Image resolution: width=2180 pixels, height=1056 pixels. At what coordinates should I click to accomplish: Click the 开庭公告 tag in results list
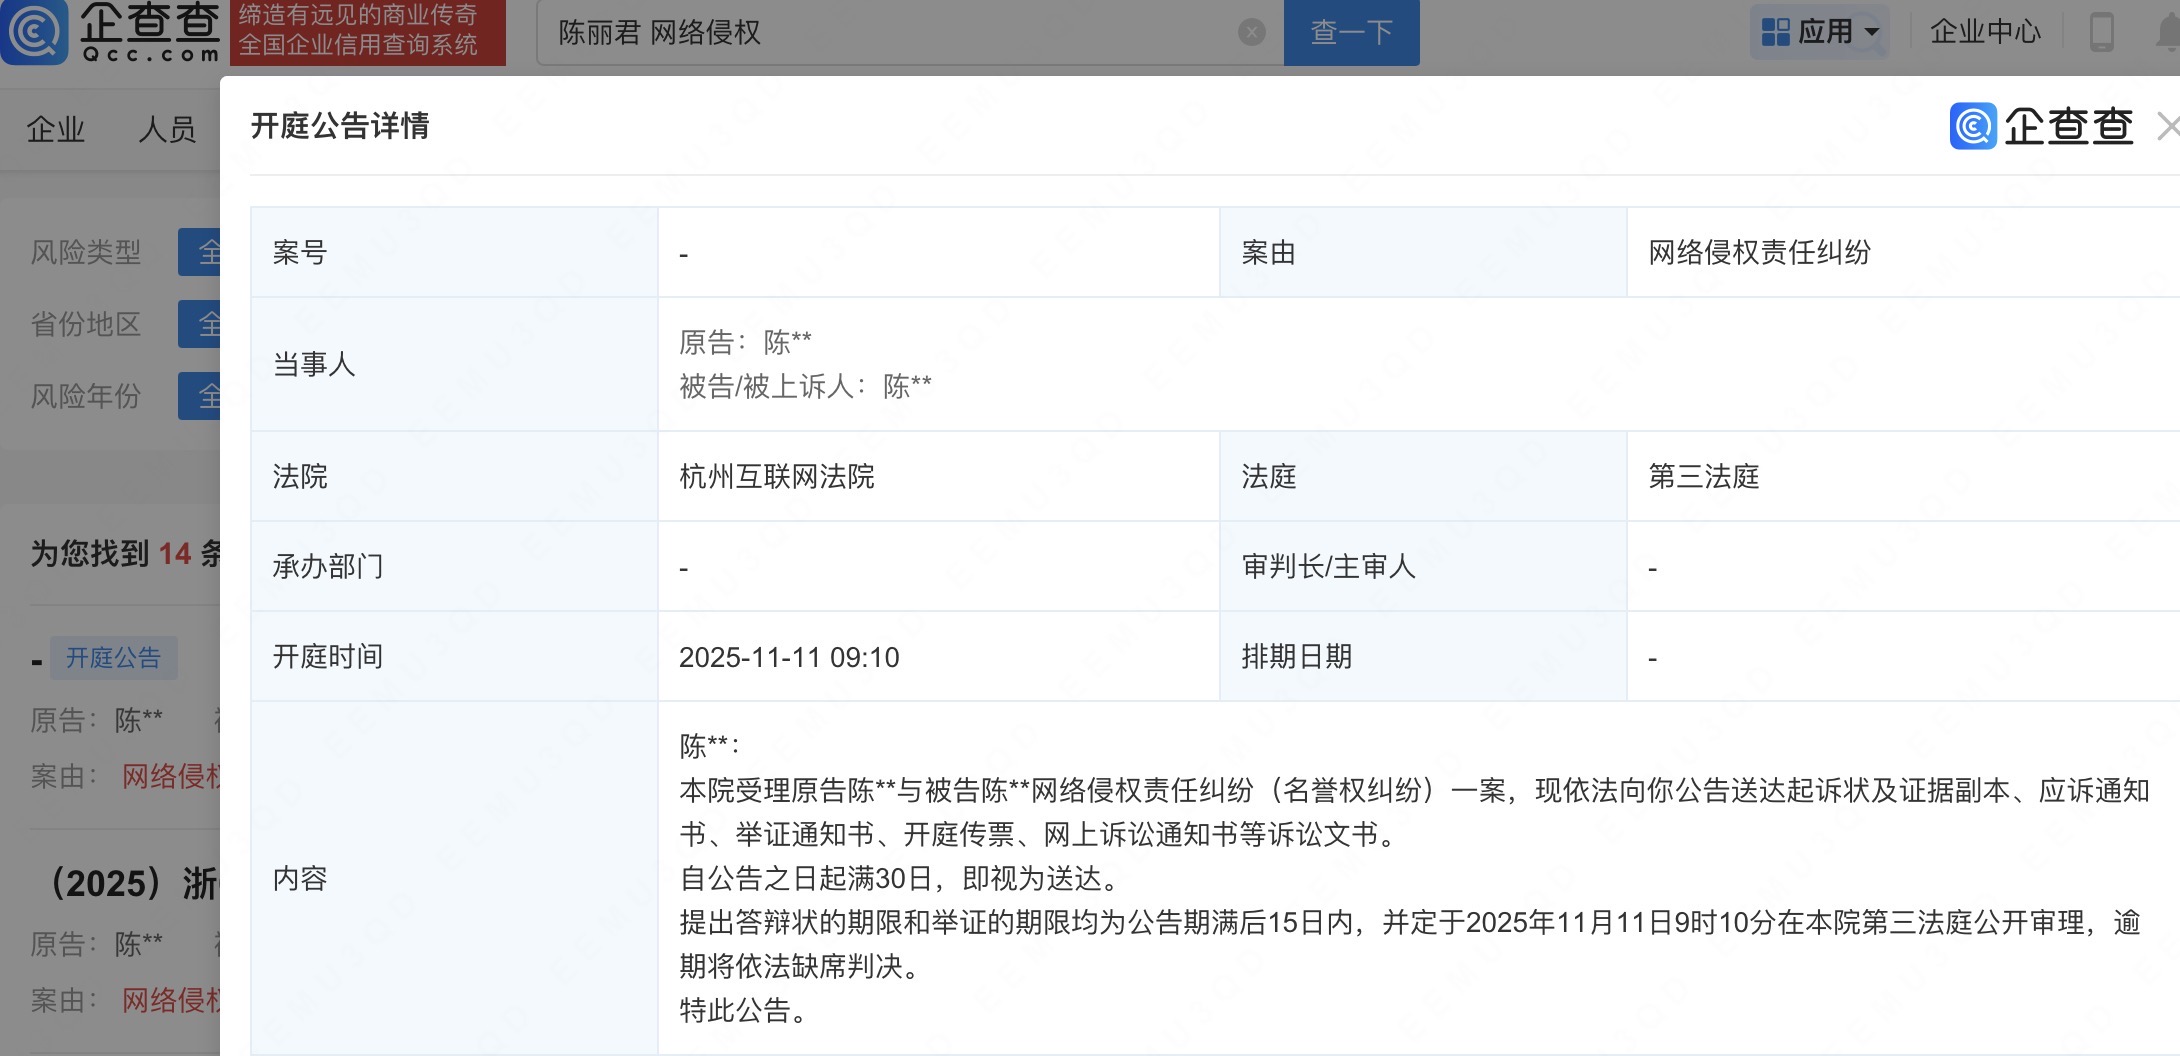pyautogui.click(x=113, y=658)
